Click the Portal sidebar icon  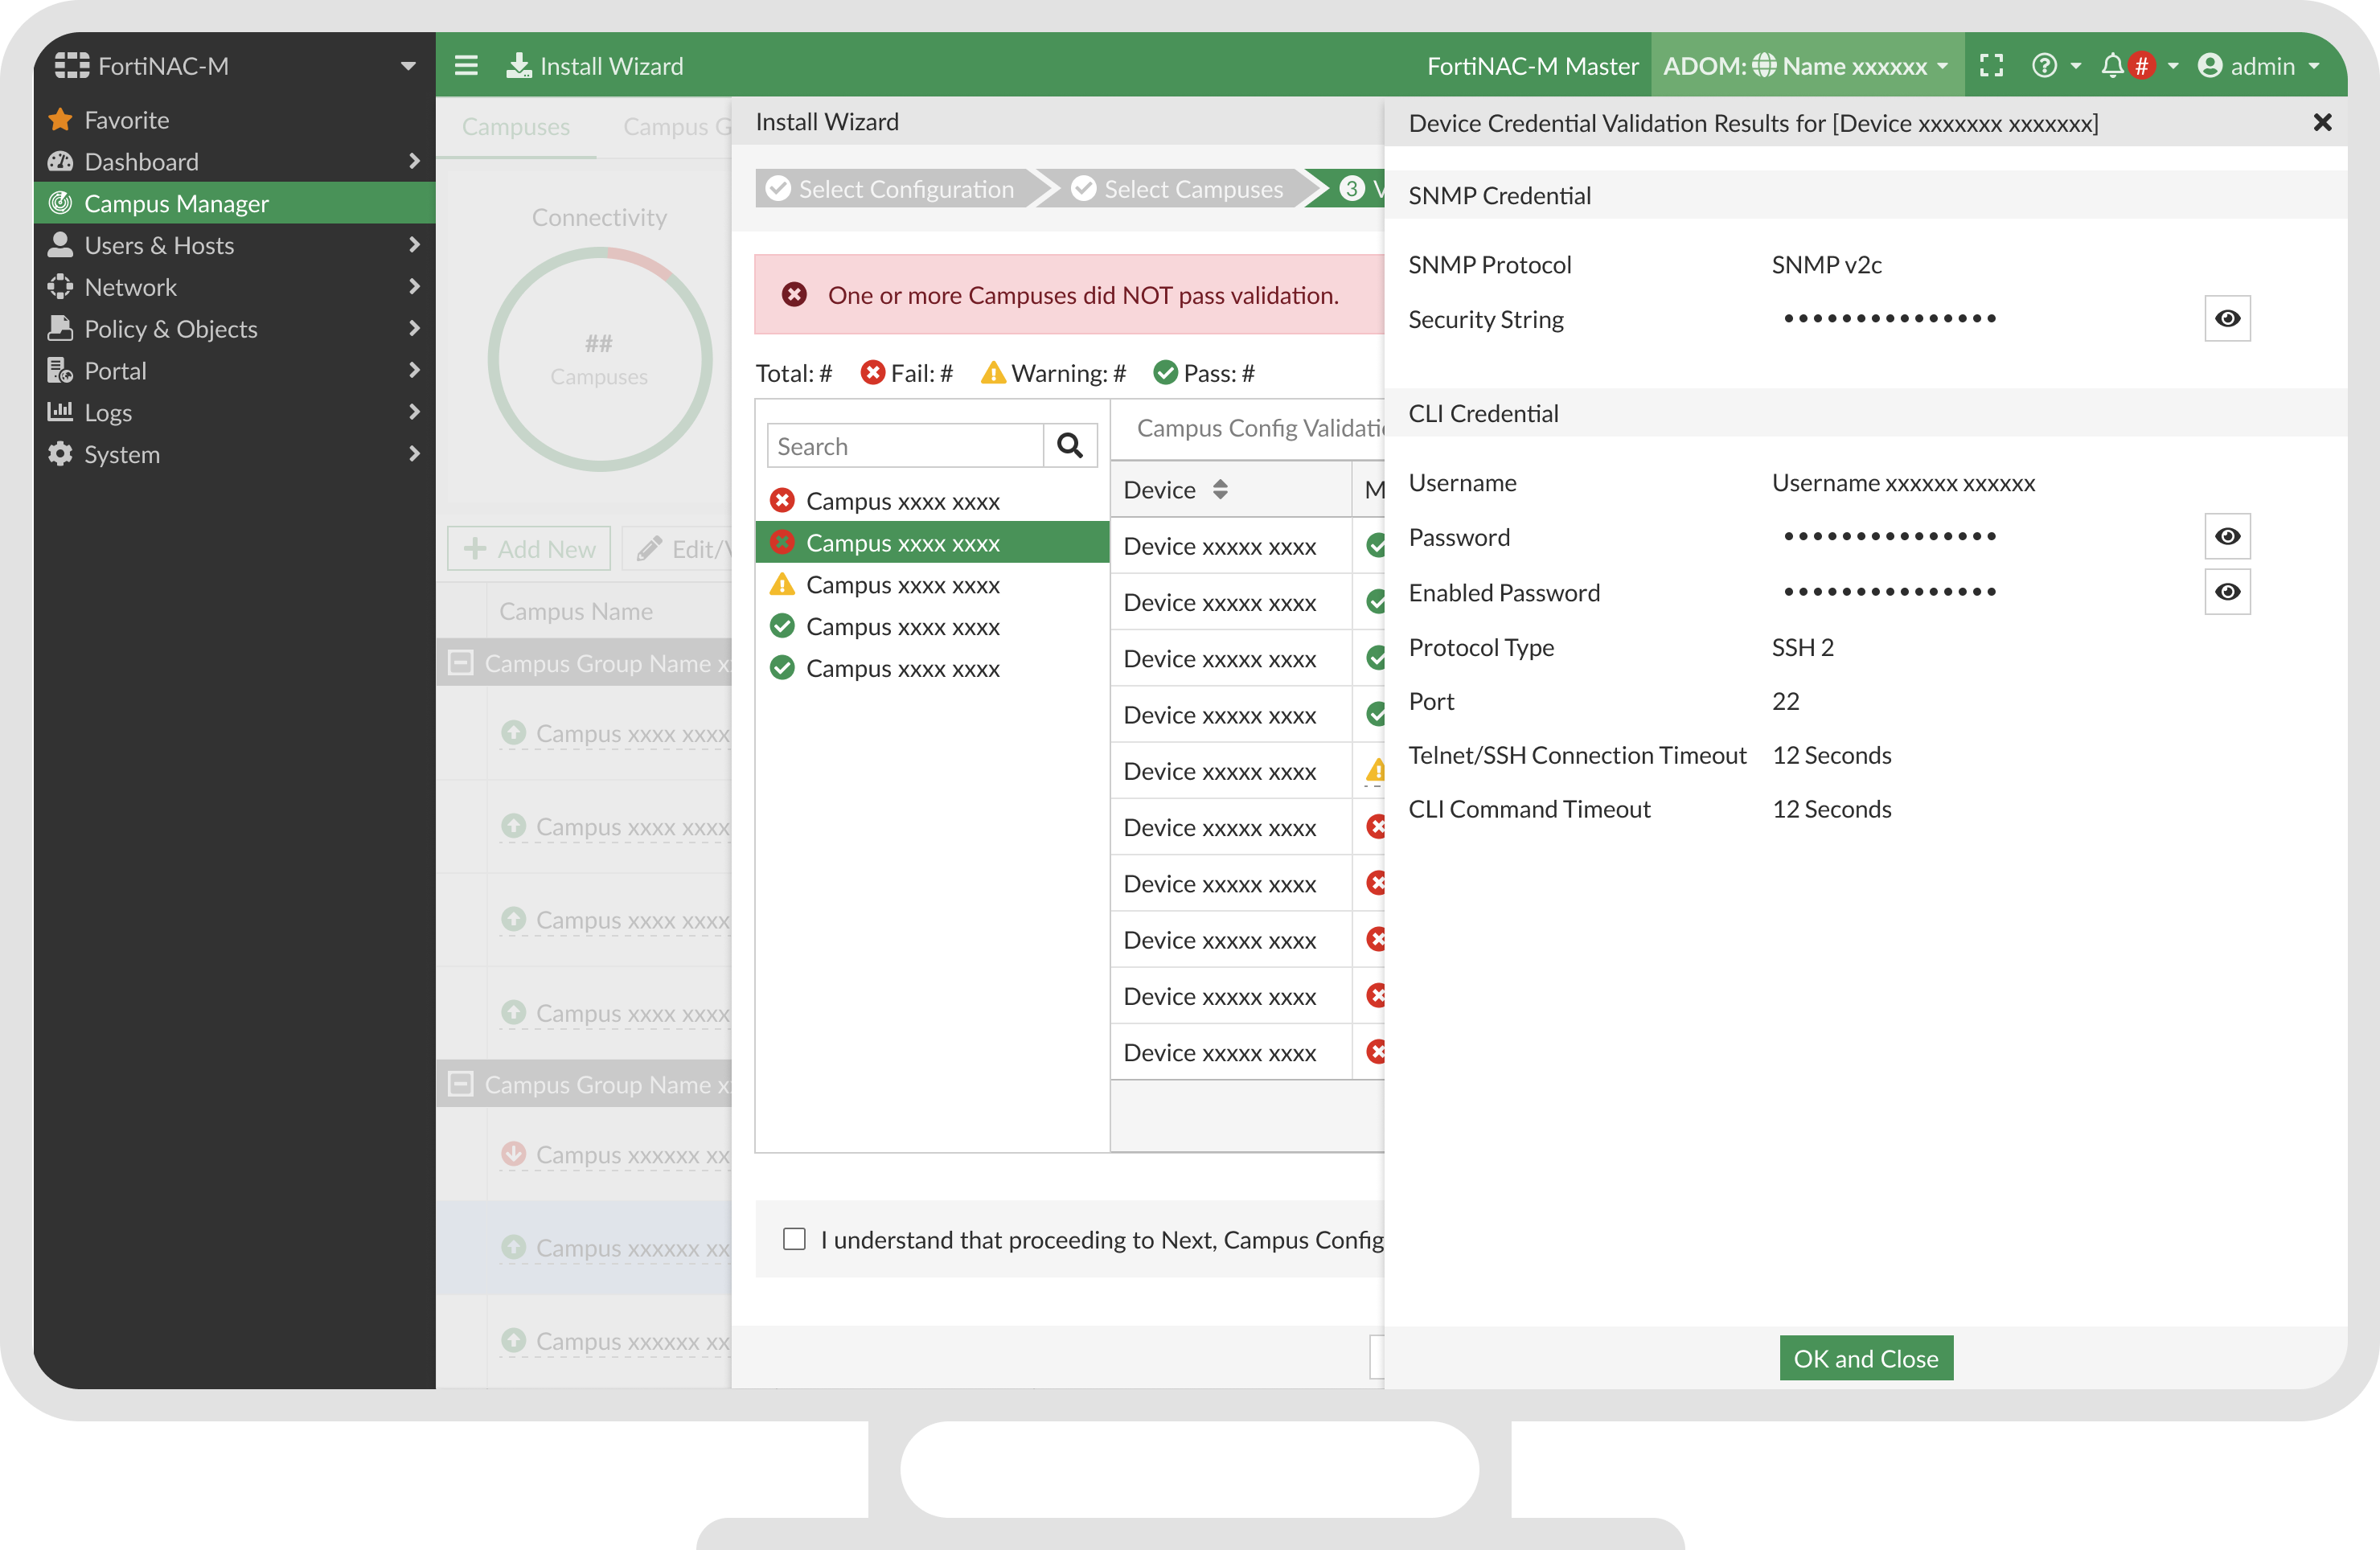point(60,371)
